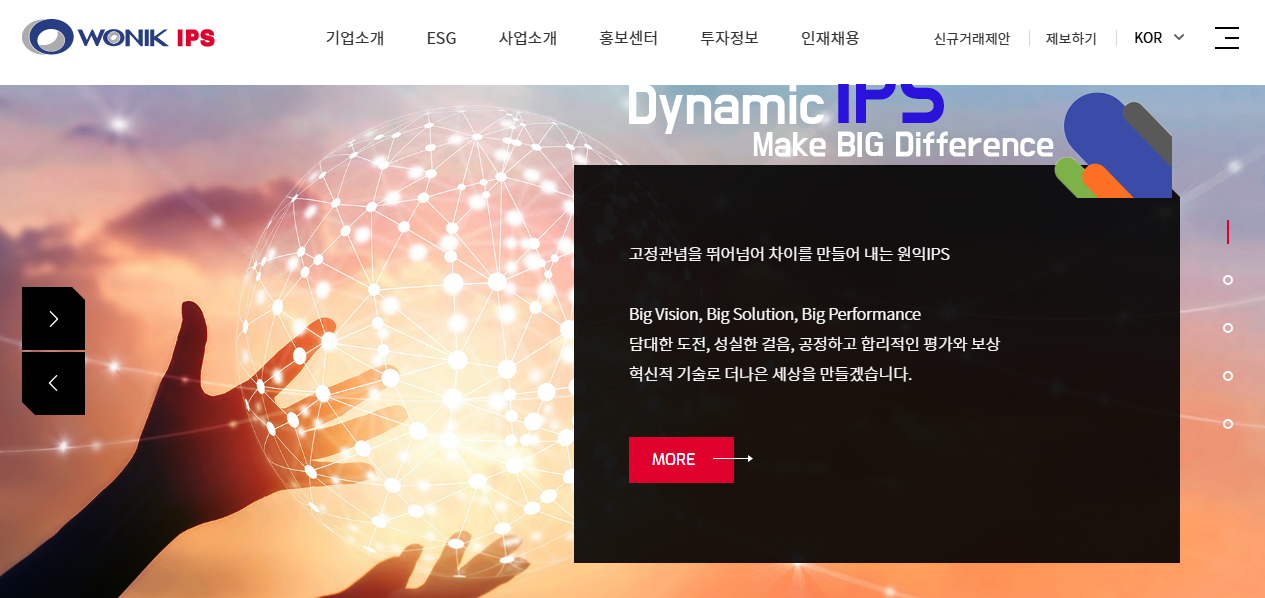Select the active first slide indicator
The height and width of the screenshot is (598, 1265).
[x=1228, y=232]
